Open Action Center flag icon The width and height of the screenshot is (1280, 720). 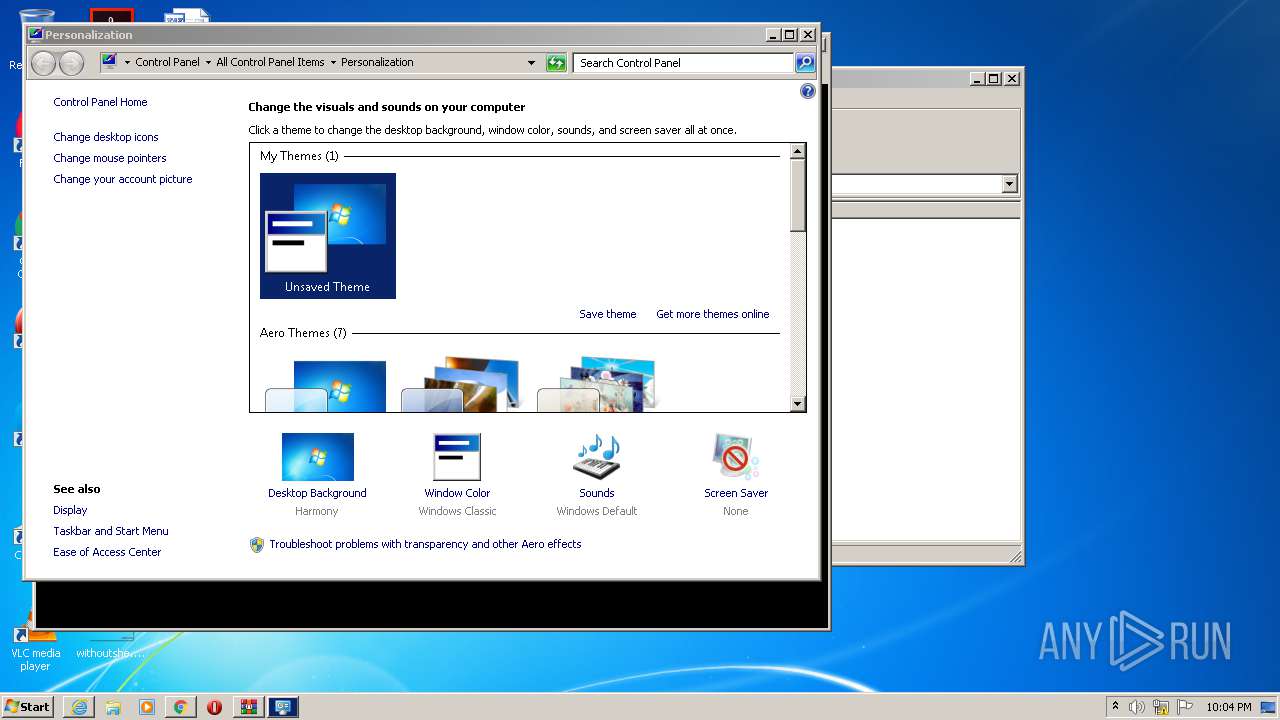[1186, 707]
